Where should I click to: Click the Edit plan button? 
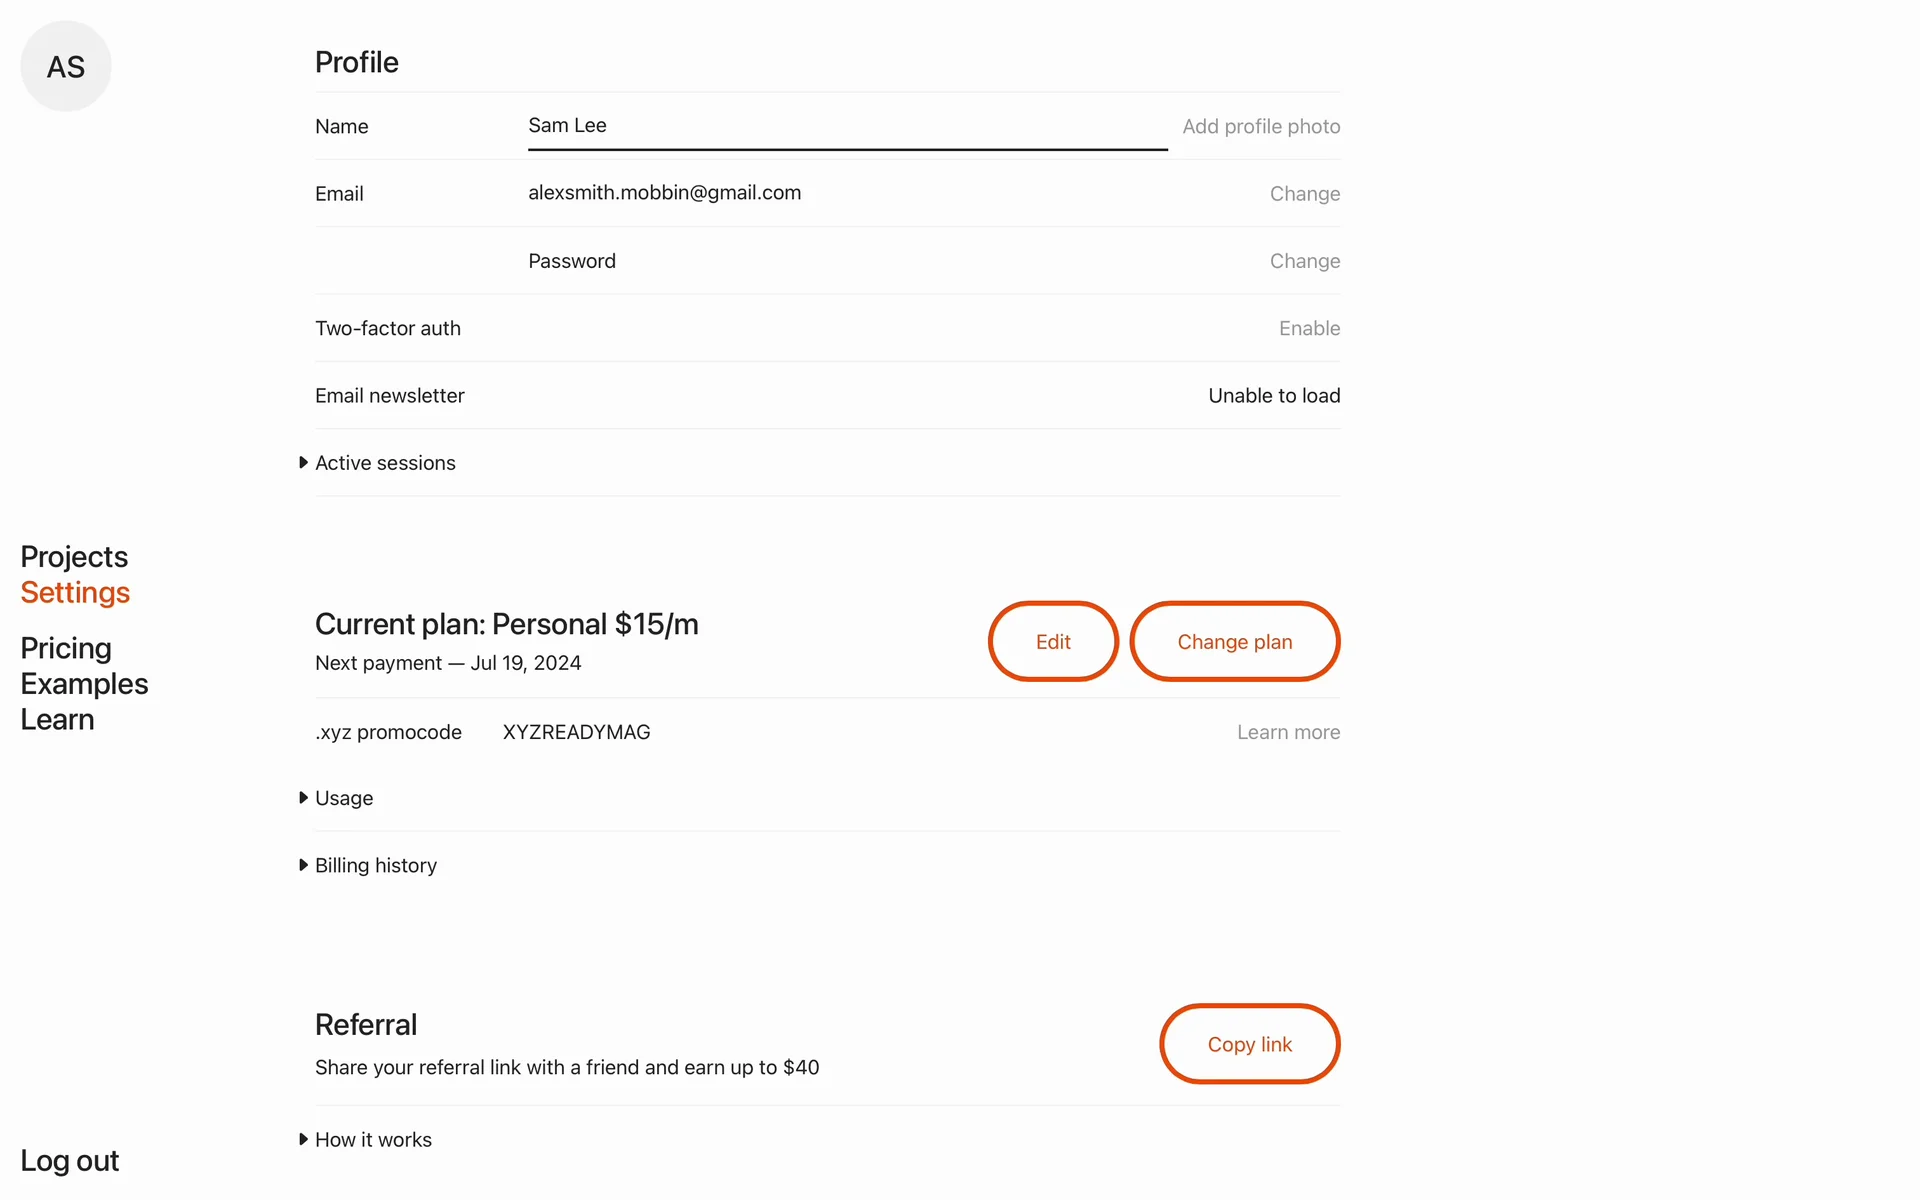click(1053, 642)
